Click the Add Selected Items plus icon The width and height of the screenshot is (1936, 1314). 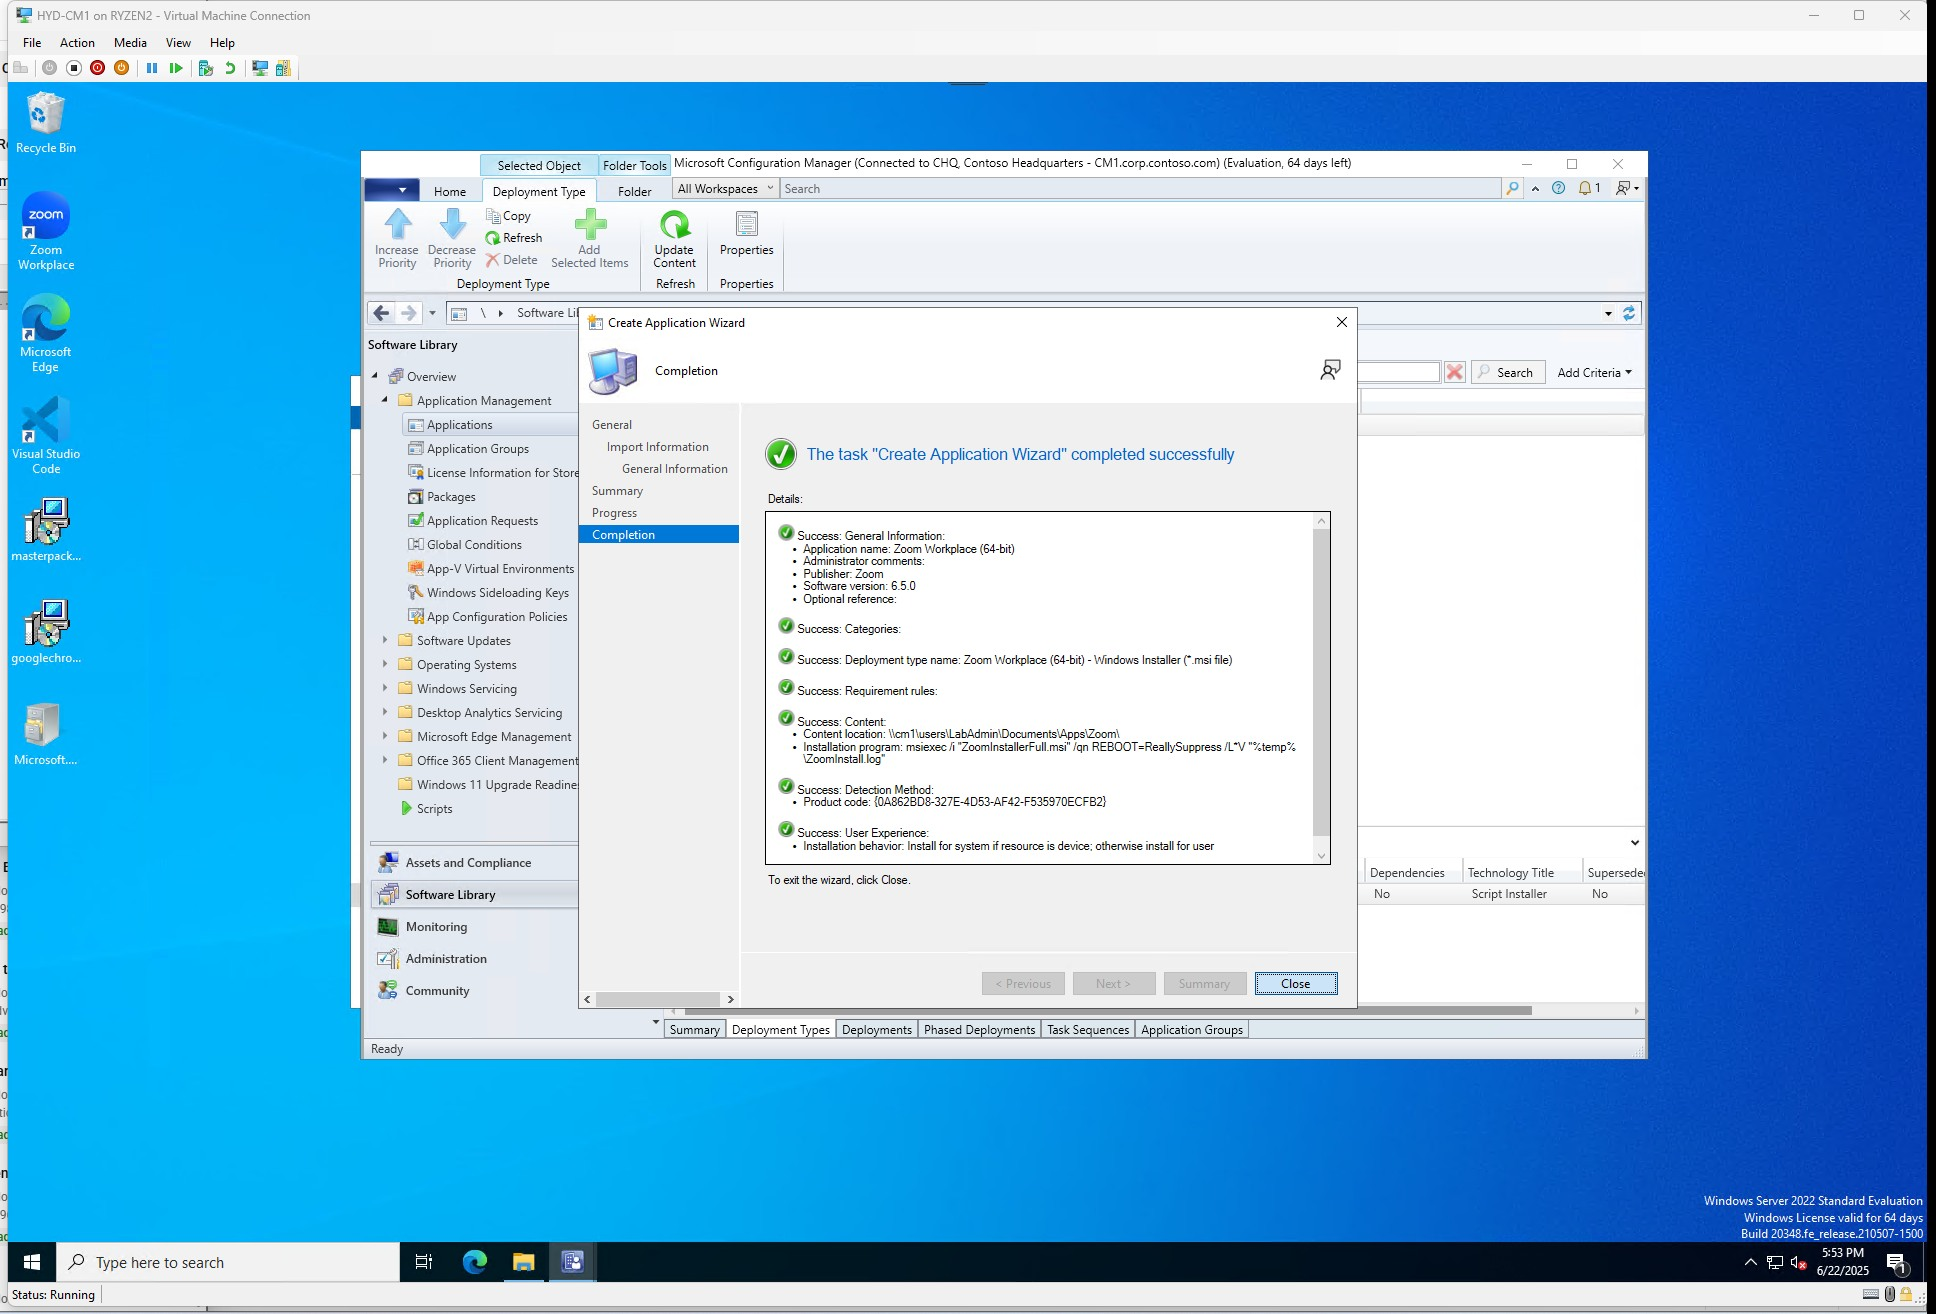click(x=590, y=224)
